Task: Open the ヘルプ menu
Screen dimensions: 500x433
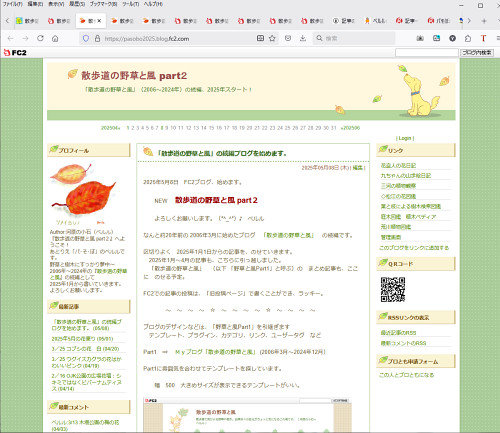Action: [x=153, y=4]
